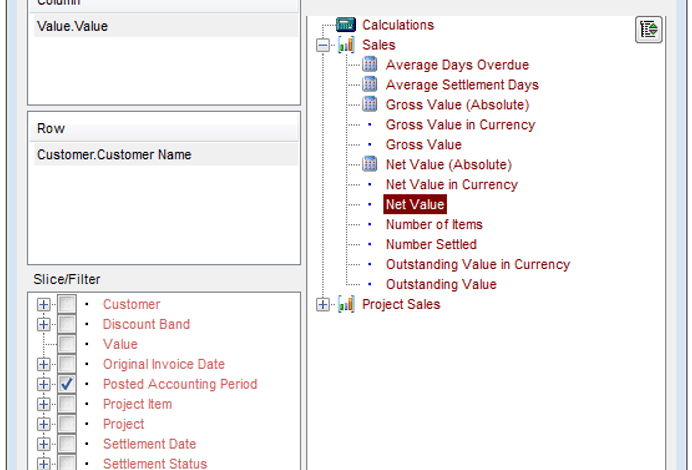Screen dimensions: 692x470
Task: Click the Gross Value (Absolute) calculator icon
Action: click(370, 104)
